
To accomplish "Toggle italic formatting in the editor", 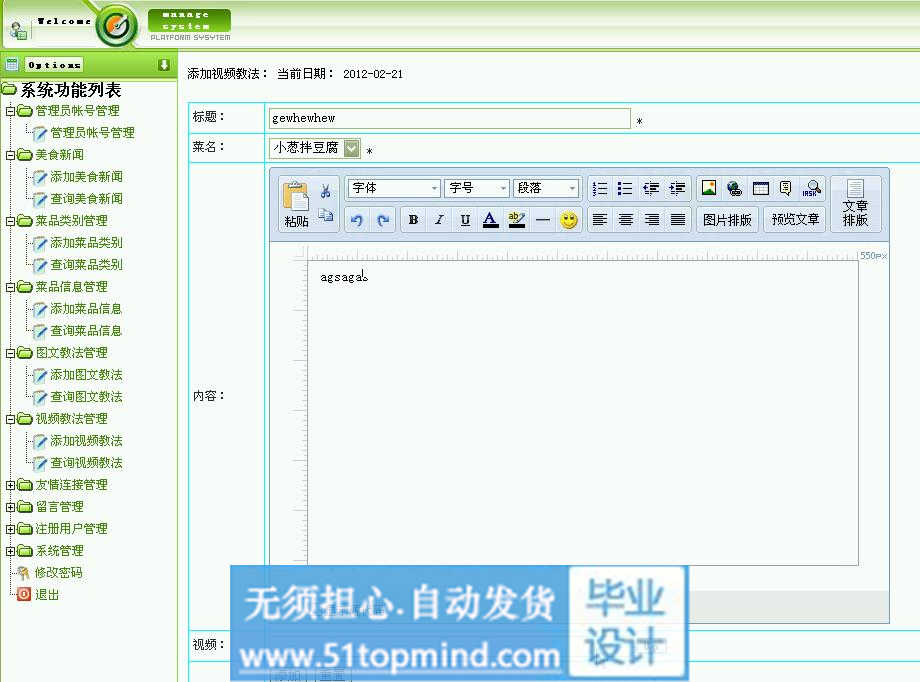I will tap(439, 220).
